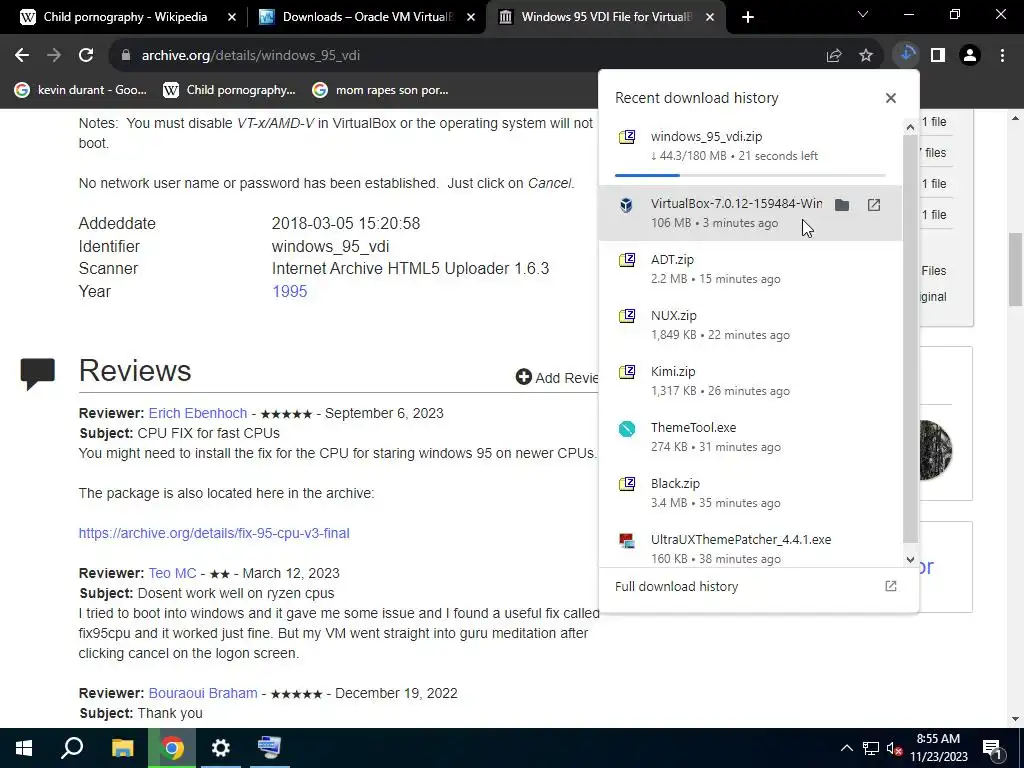Screen dimensions: 1024x768
Task: Open File Explorer from the taskbar
Action: click(122, 748)
